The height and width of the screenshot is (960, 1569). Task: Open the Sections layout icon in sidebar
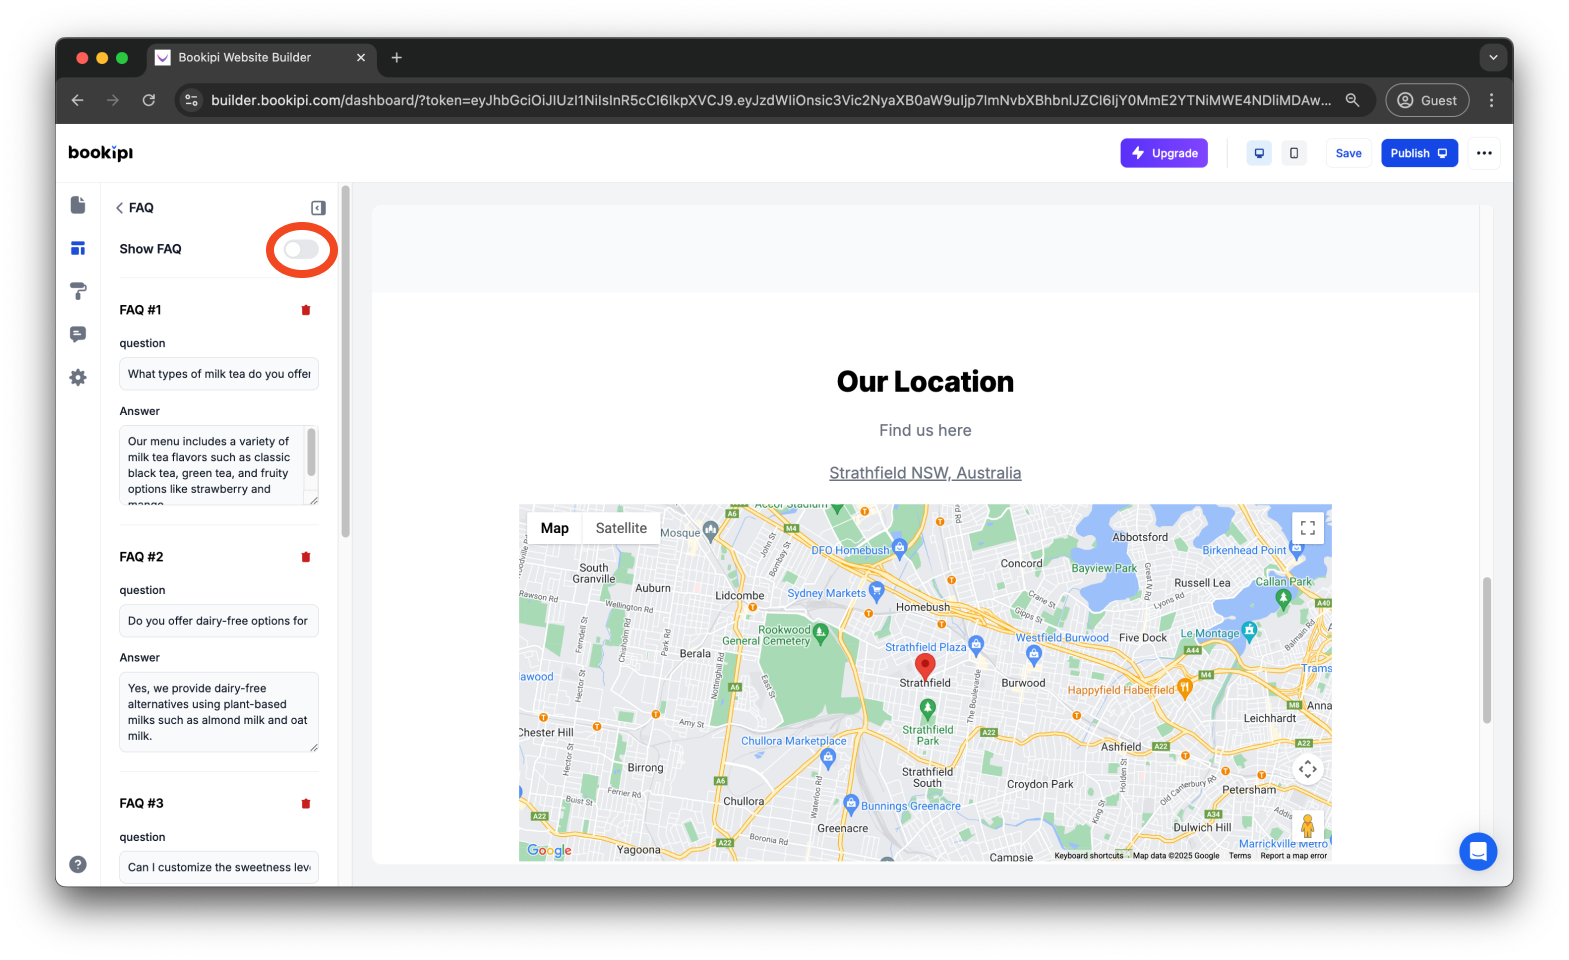(78, 248)
